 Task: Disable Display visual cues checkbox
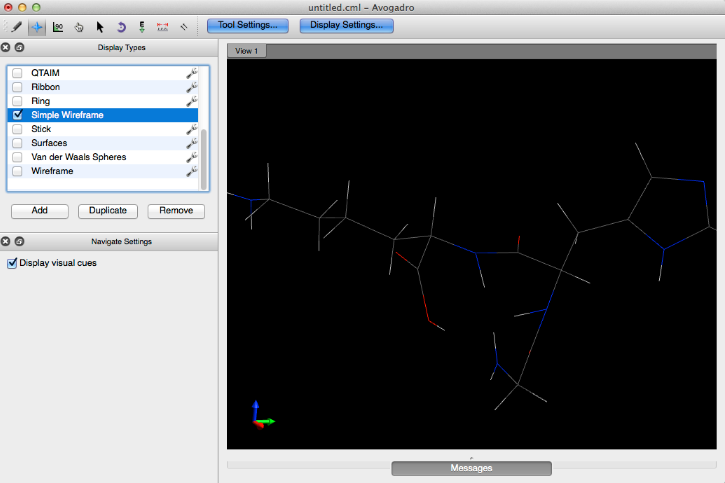[13, 263]
